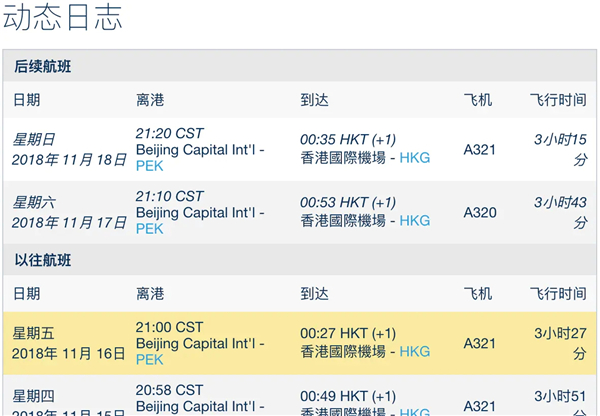Click the 离港 column header under 以往航班
The width and height of the screenshot is (600, 416).
pyautogui.click(x=150, y=294)
